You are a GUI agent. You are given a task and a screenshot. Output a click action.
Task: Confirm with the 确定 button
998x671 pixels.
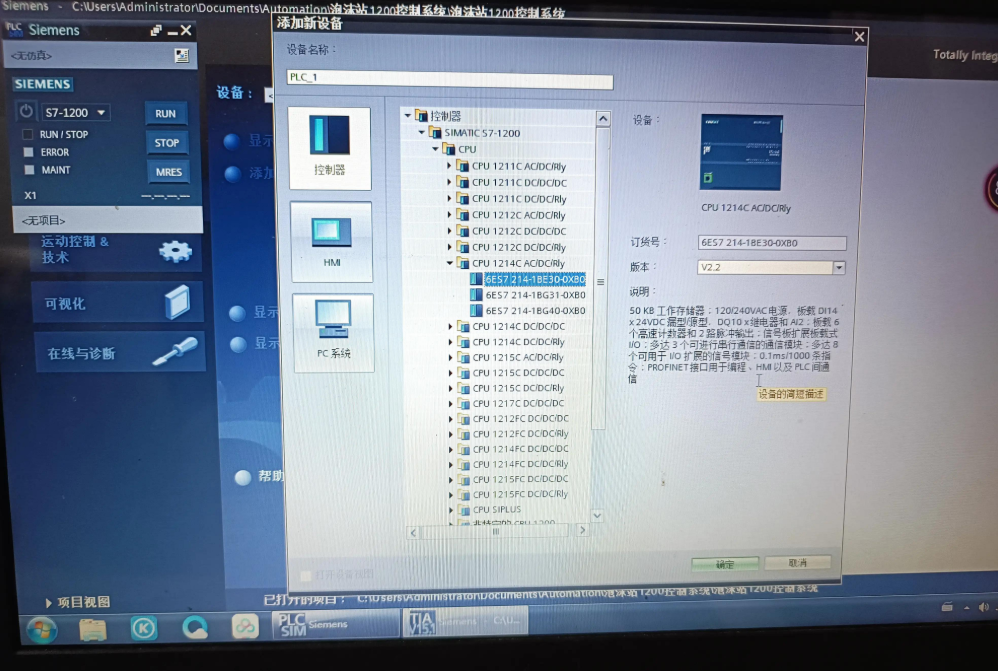pyautogui.click(x=725, y=564)
